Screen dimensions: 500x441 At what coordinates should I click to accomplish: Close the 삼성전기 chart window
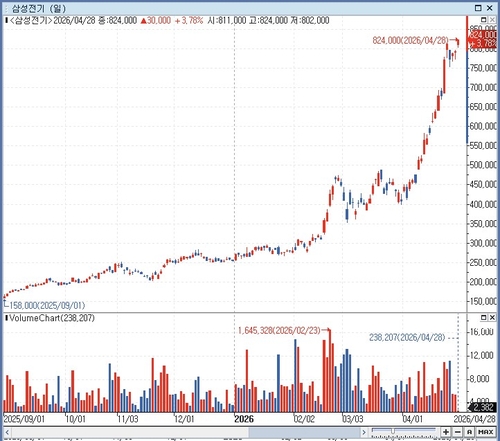(490, 8)
